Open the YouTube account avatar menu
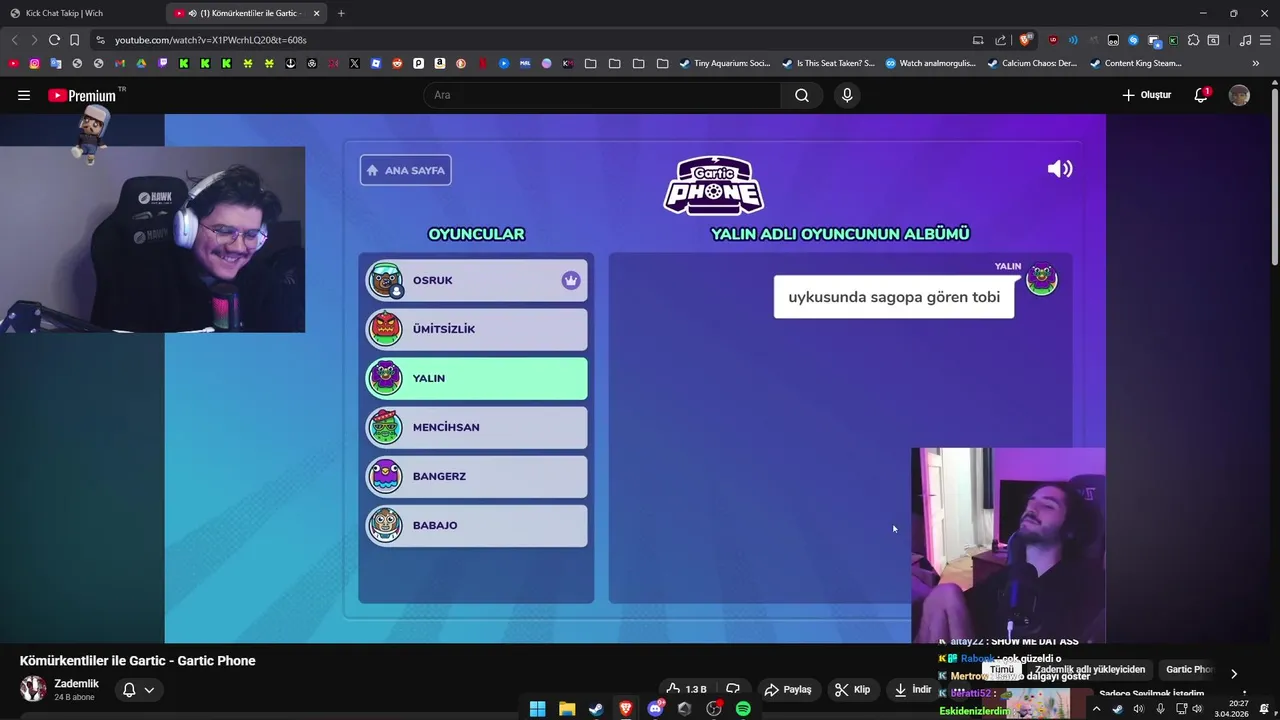This screenshot has height=720, width=1280. [1239, 95]
